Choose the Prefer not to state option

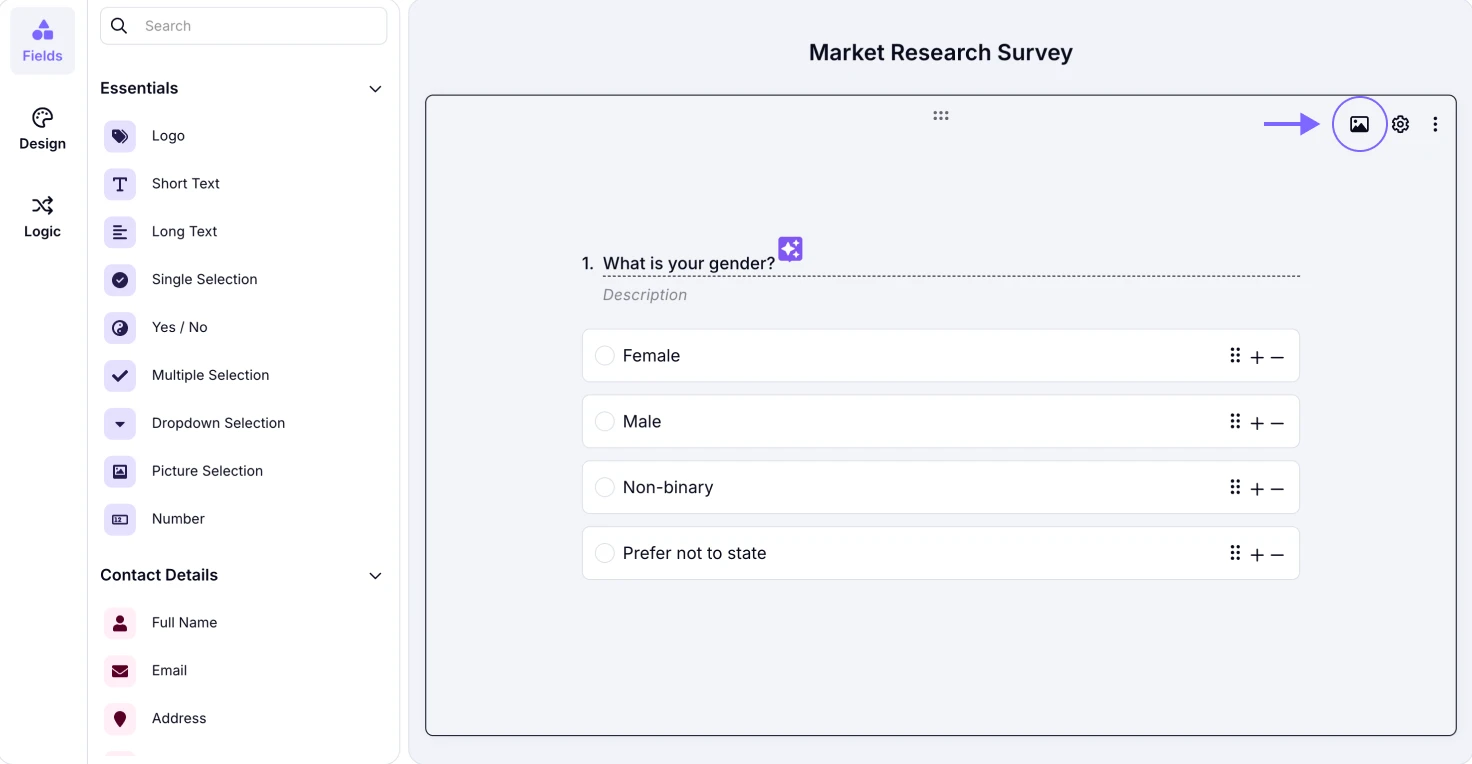coord(605,554)
